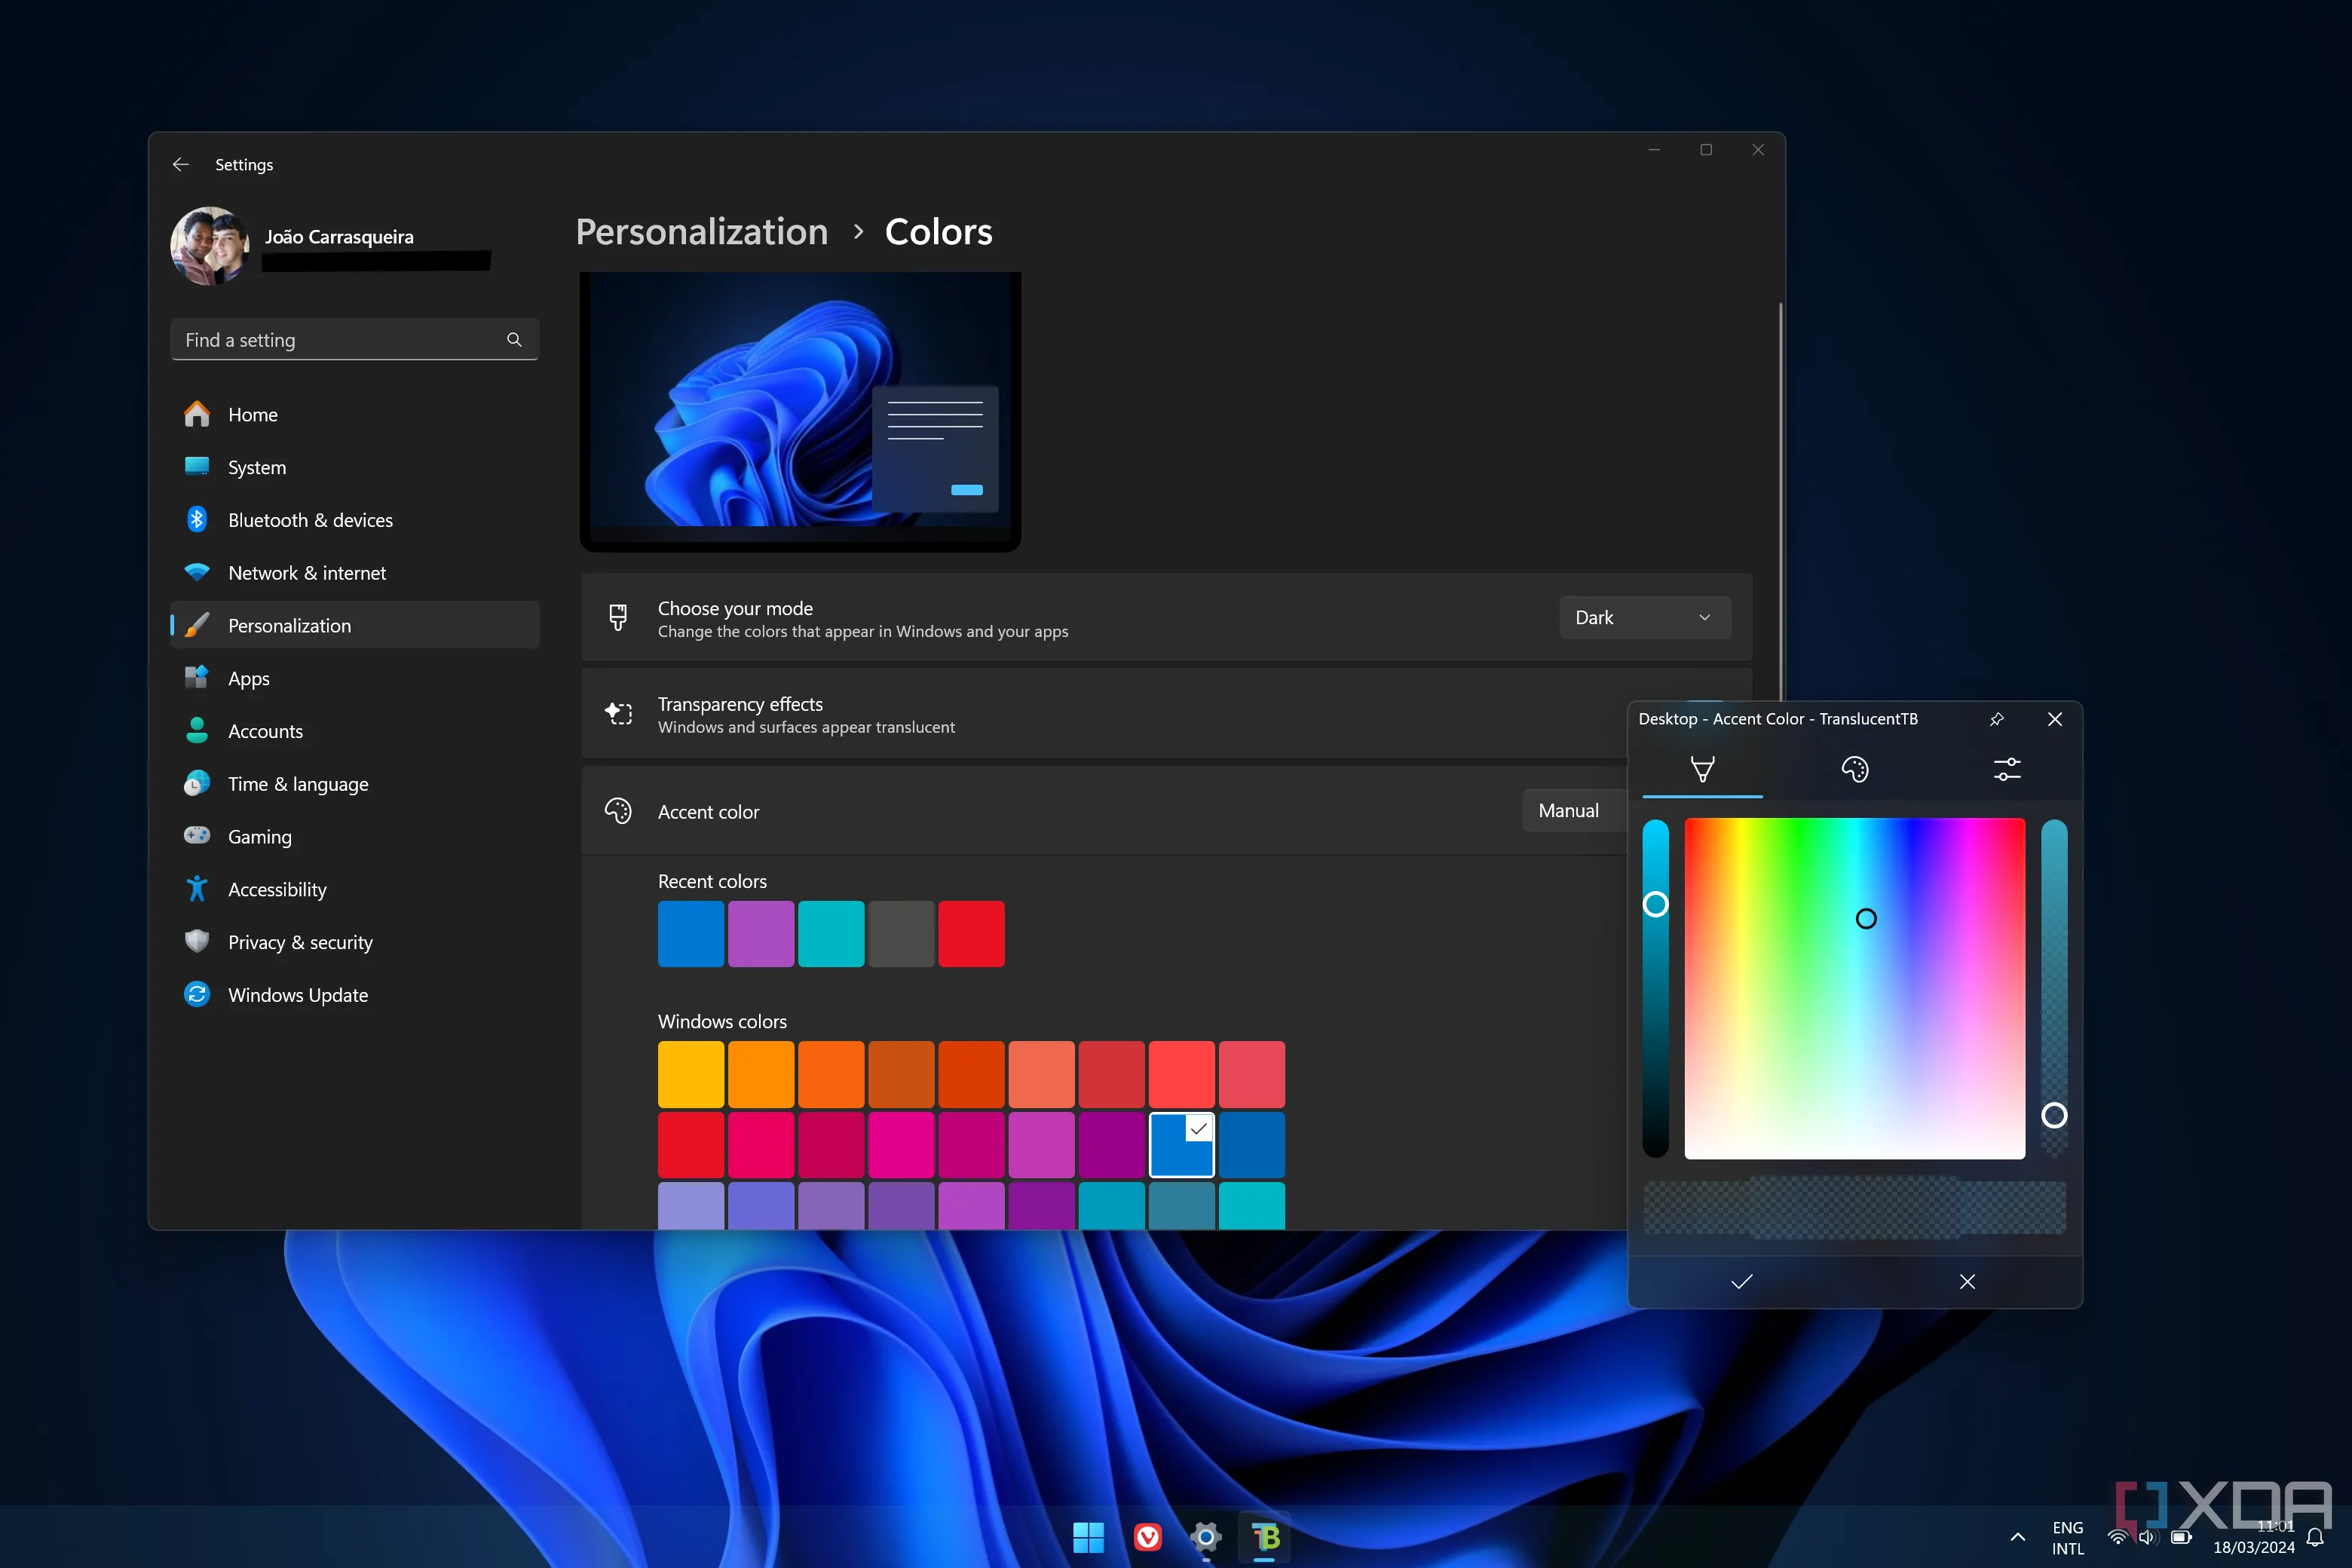Click the battery icon in system tray
Screen dimensions: 2352x1568
pyautogui.click(x=2180, y=1537)
